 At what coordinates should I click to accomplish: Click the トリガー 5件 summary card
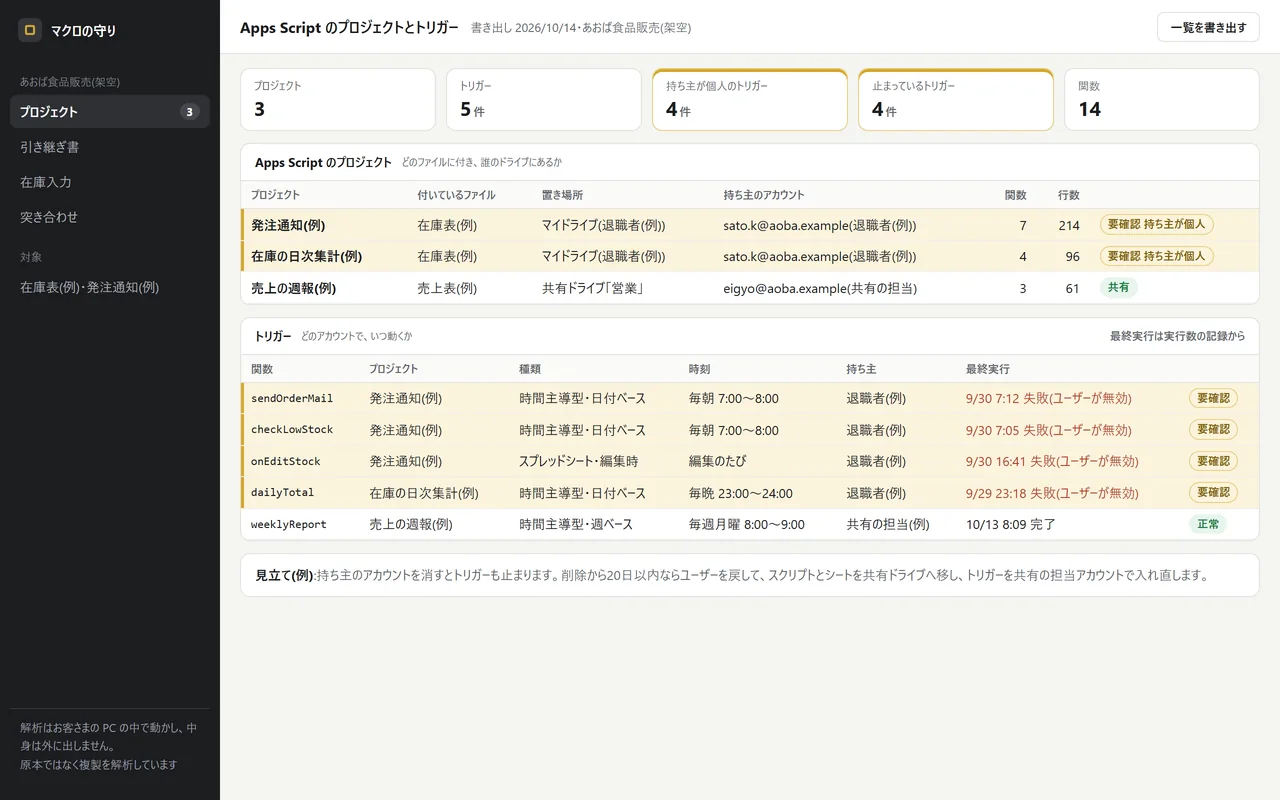544,99
